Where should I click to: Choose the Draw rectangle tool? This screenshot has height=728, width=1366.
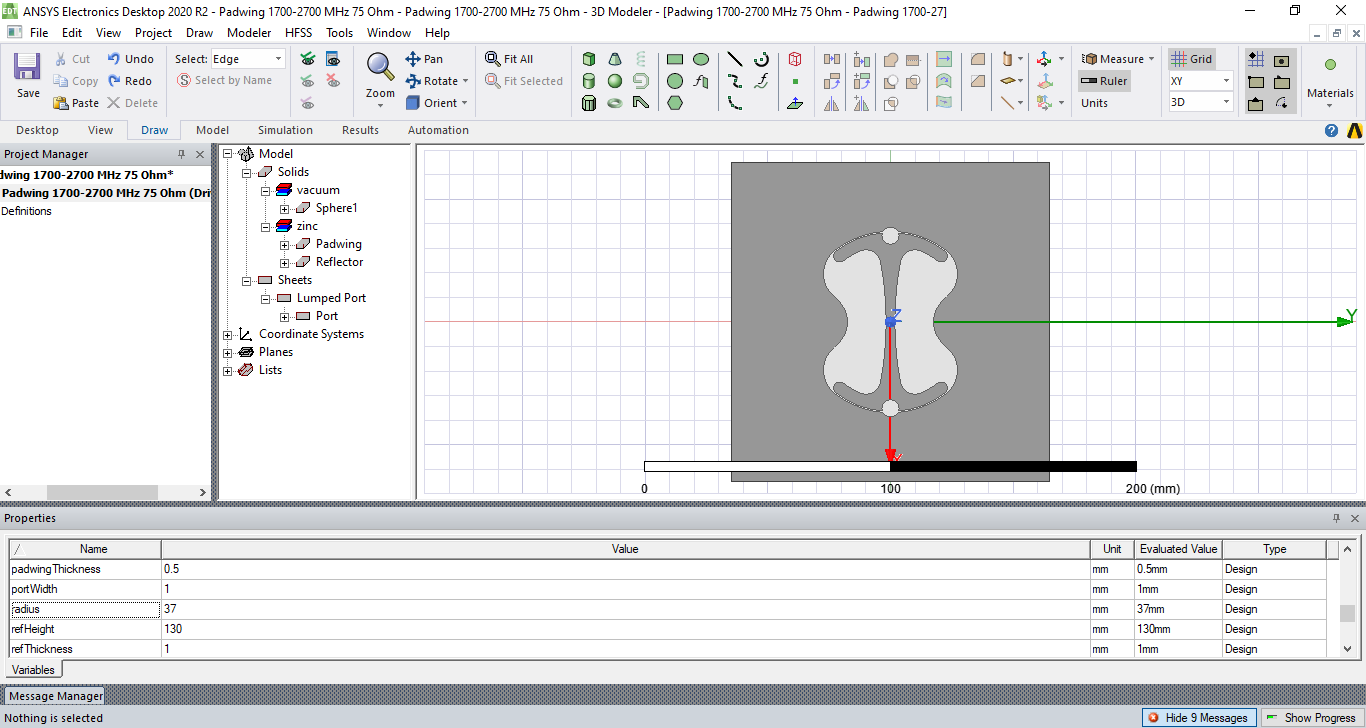click(x=675, y=59)
